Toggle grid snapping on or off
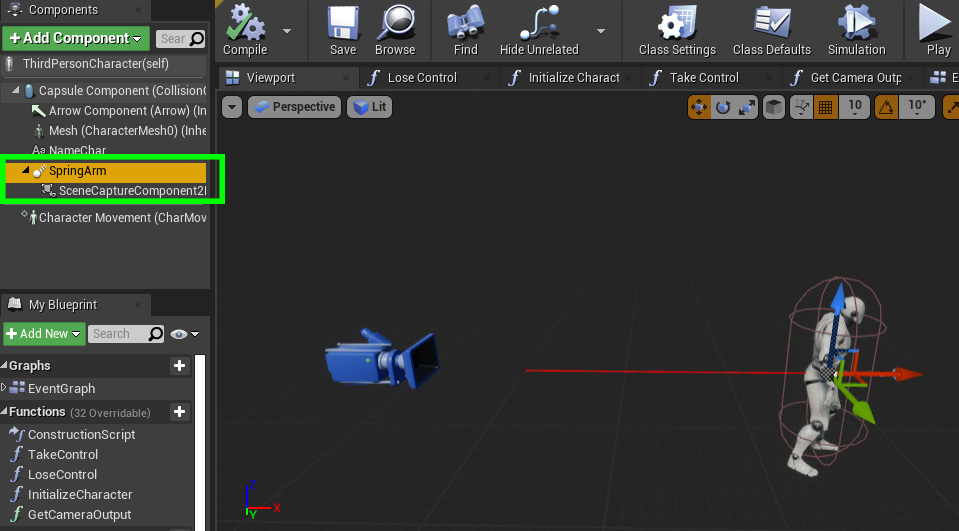This screenshot has height=531, width=959. point(825,108)
